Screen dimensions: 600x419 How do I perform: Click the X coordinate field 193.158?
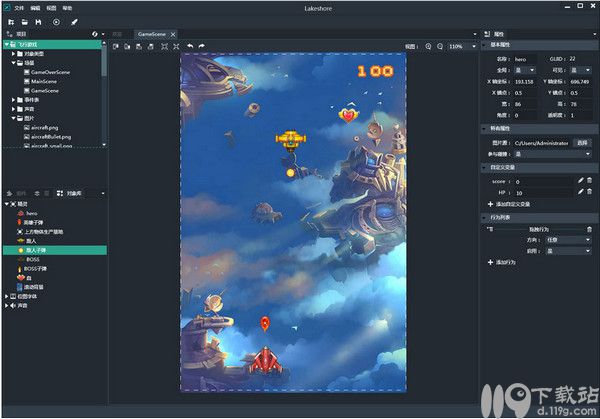coord(525,82)
